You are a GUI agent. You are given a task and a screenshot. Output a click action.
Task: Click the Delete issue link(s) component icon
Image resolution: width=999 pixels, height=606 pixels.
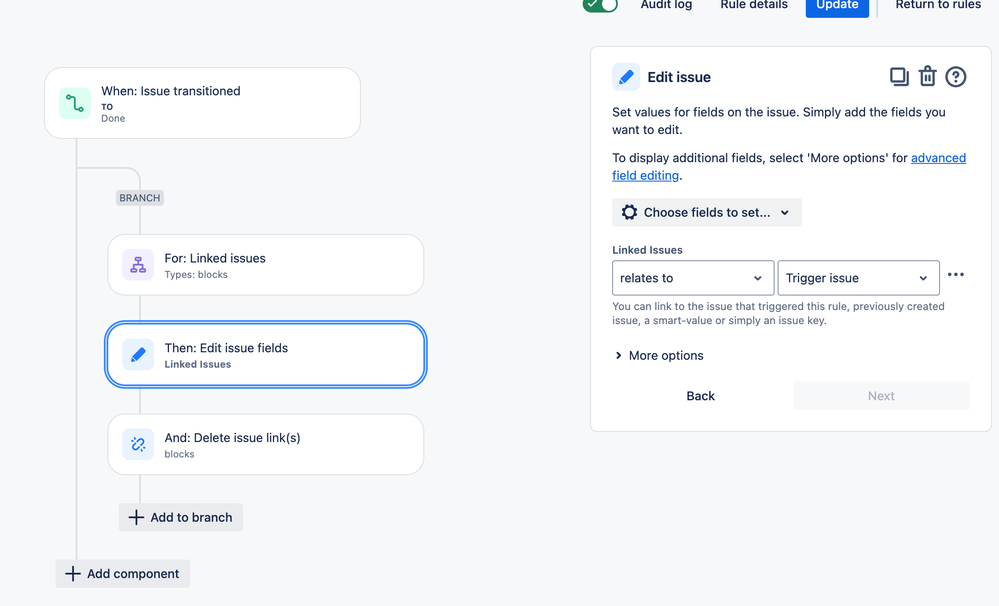[x=137, y=443]
